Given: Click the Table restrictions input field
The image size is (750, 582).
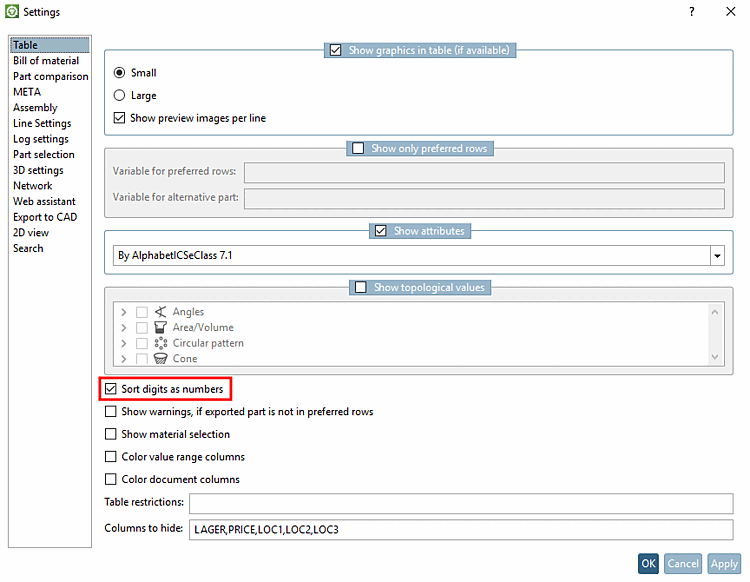Looking at the screenshot, I should click(x=461, y=502).
